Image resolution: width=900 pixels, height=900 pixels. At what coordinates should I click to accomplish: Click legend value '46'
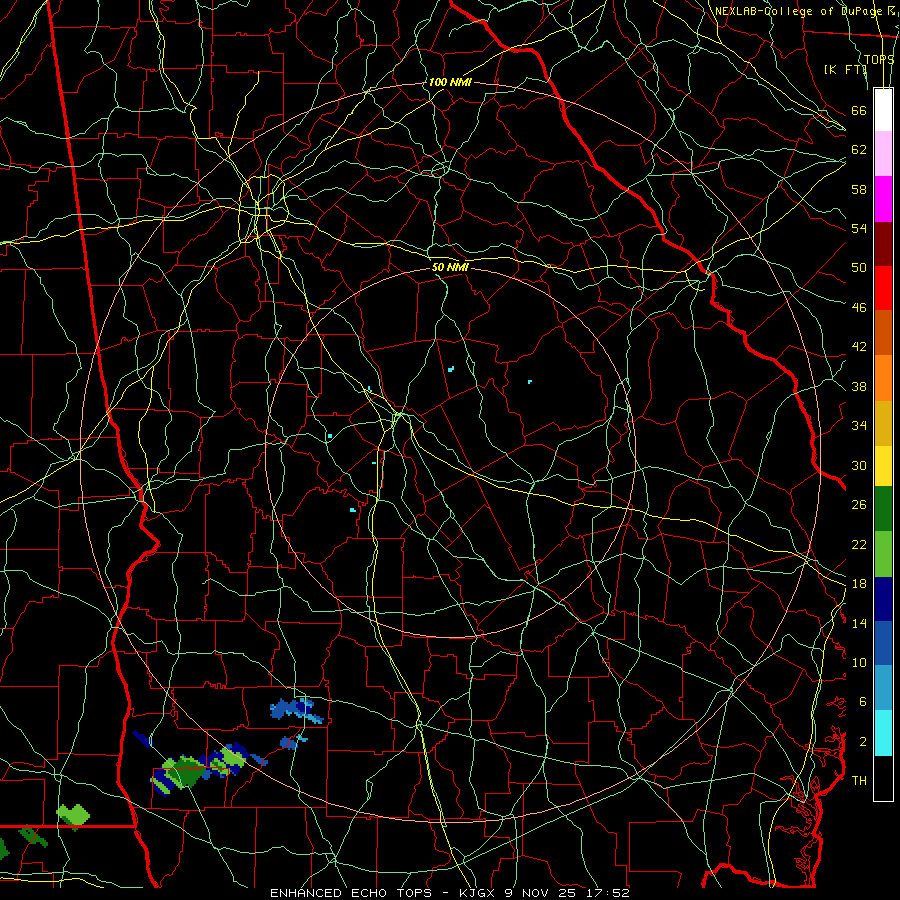[859, 307]
